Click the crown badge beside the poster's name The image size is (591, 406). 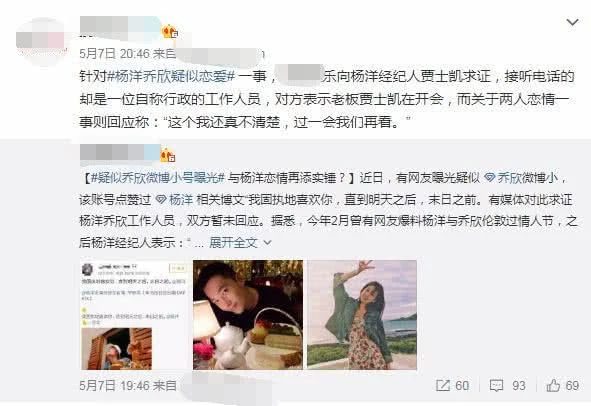[170, 32]
